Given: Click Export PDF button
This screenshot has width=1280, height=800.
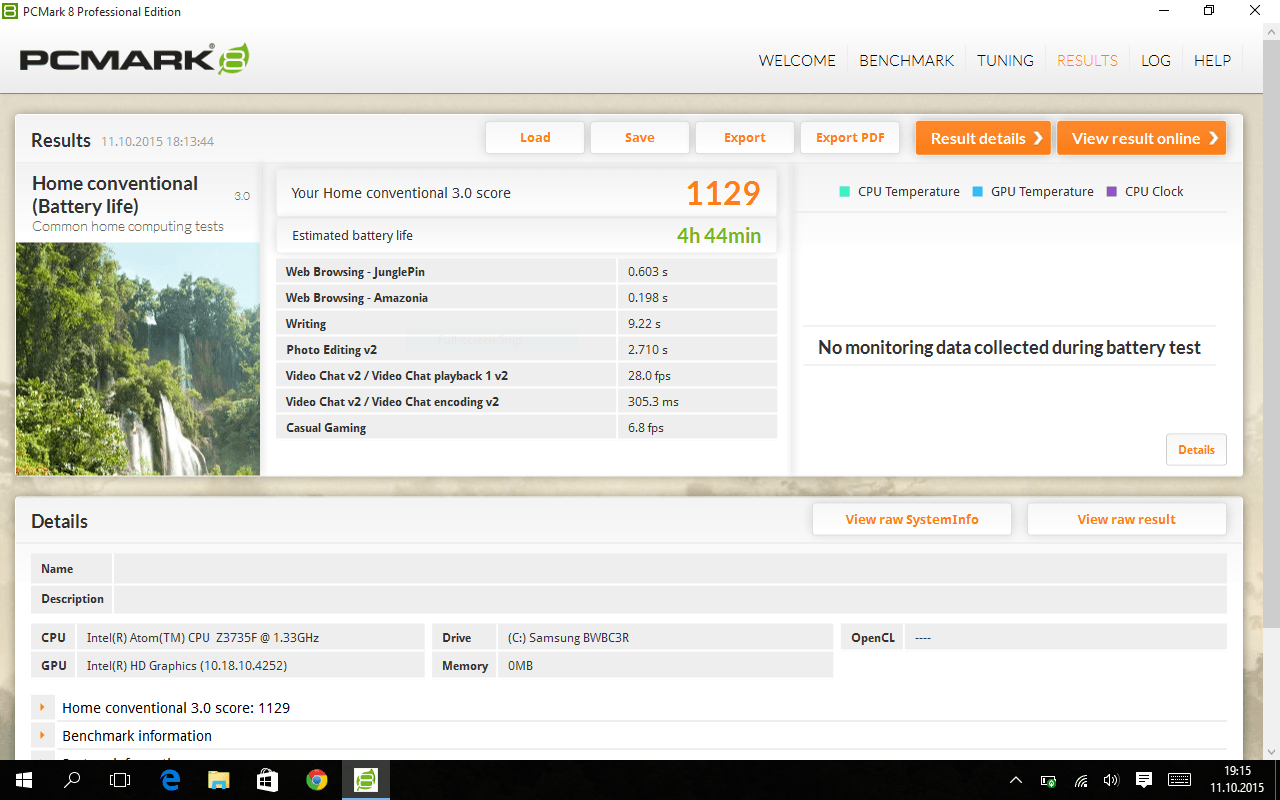Looking at the screenshot, I should point(850,138).
